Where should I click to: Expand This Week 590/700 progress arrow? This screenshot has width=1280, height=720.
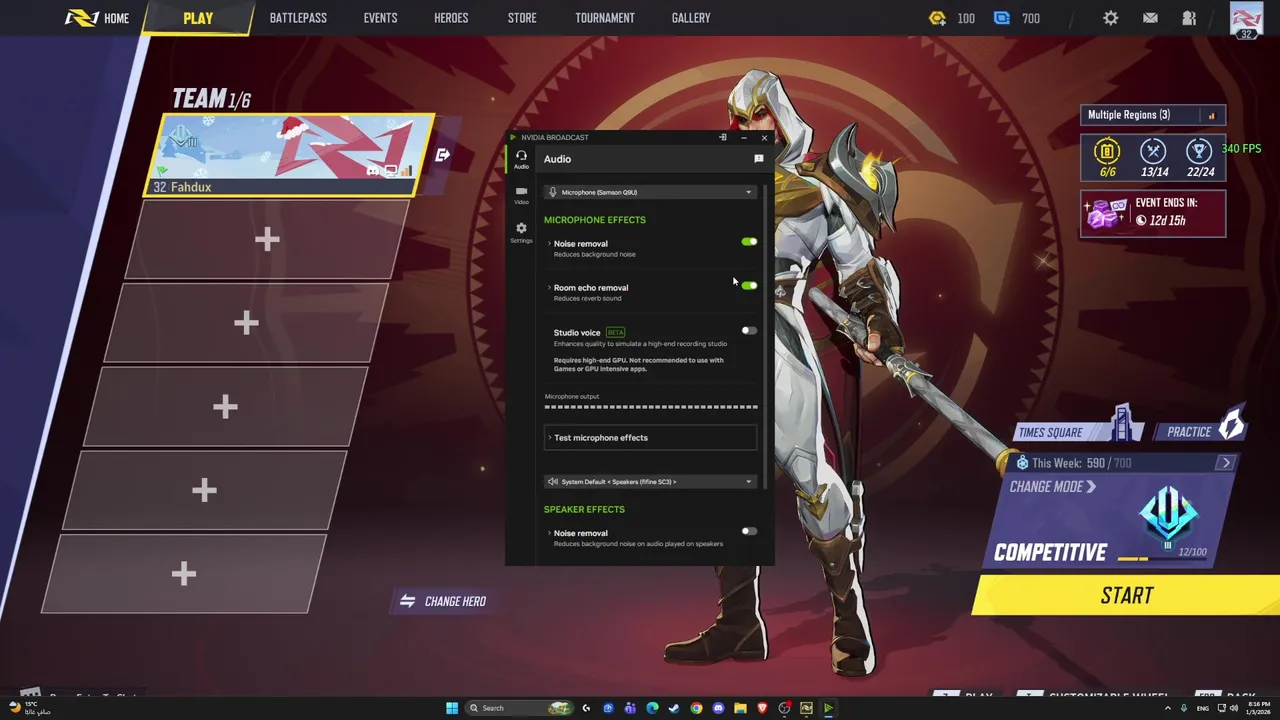point(1226,463)
